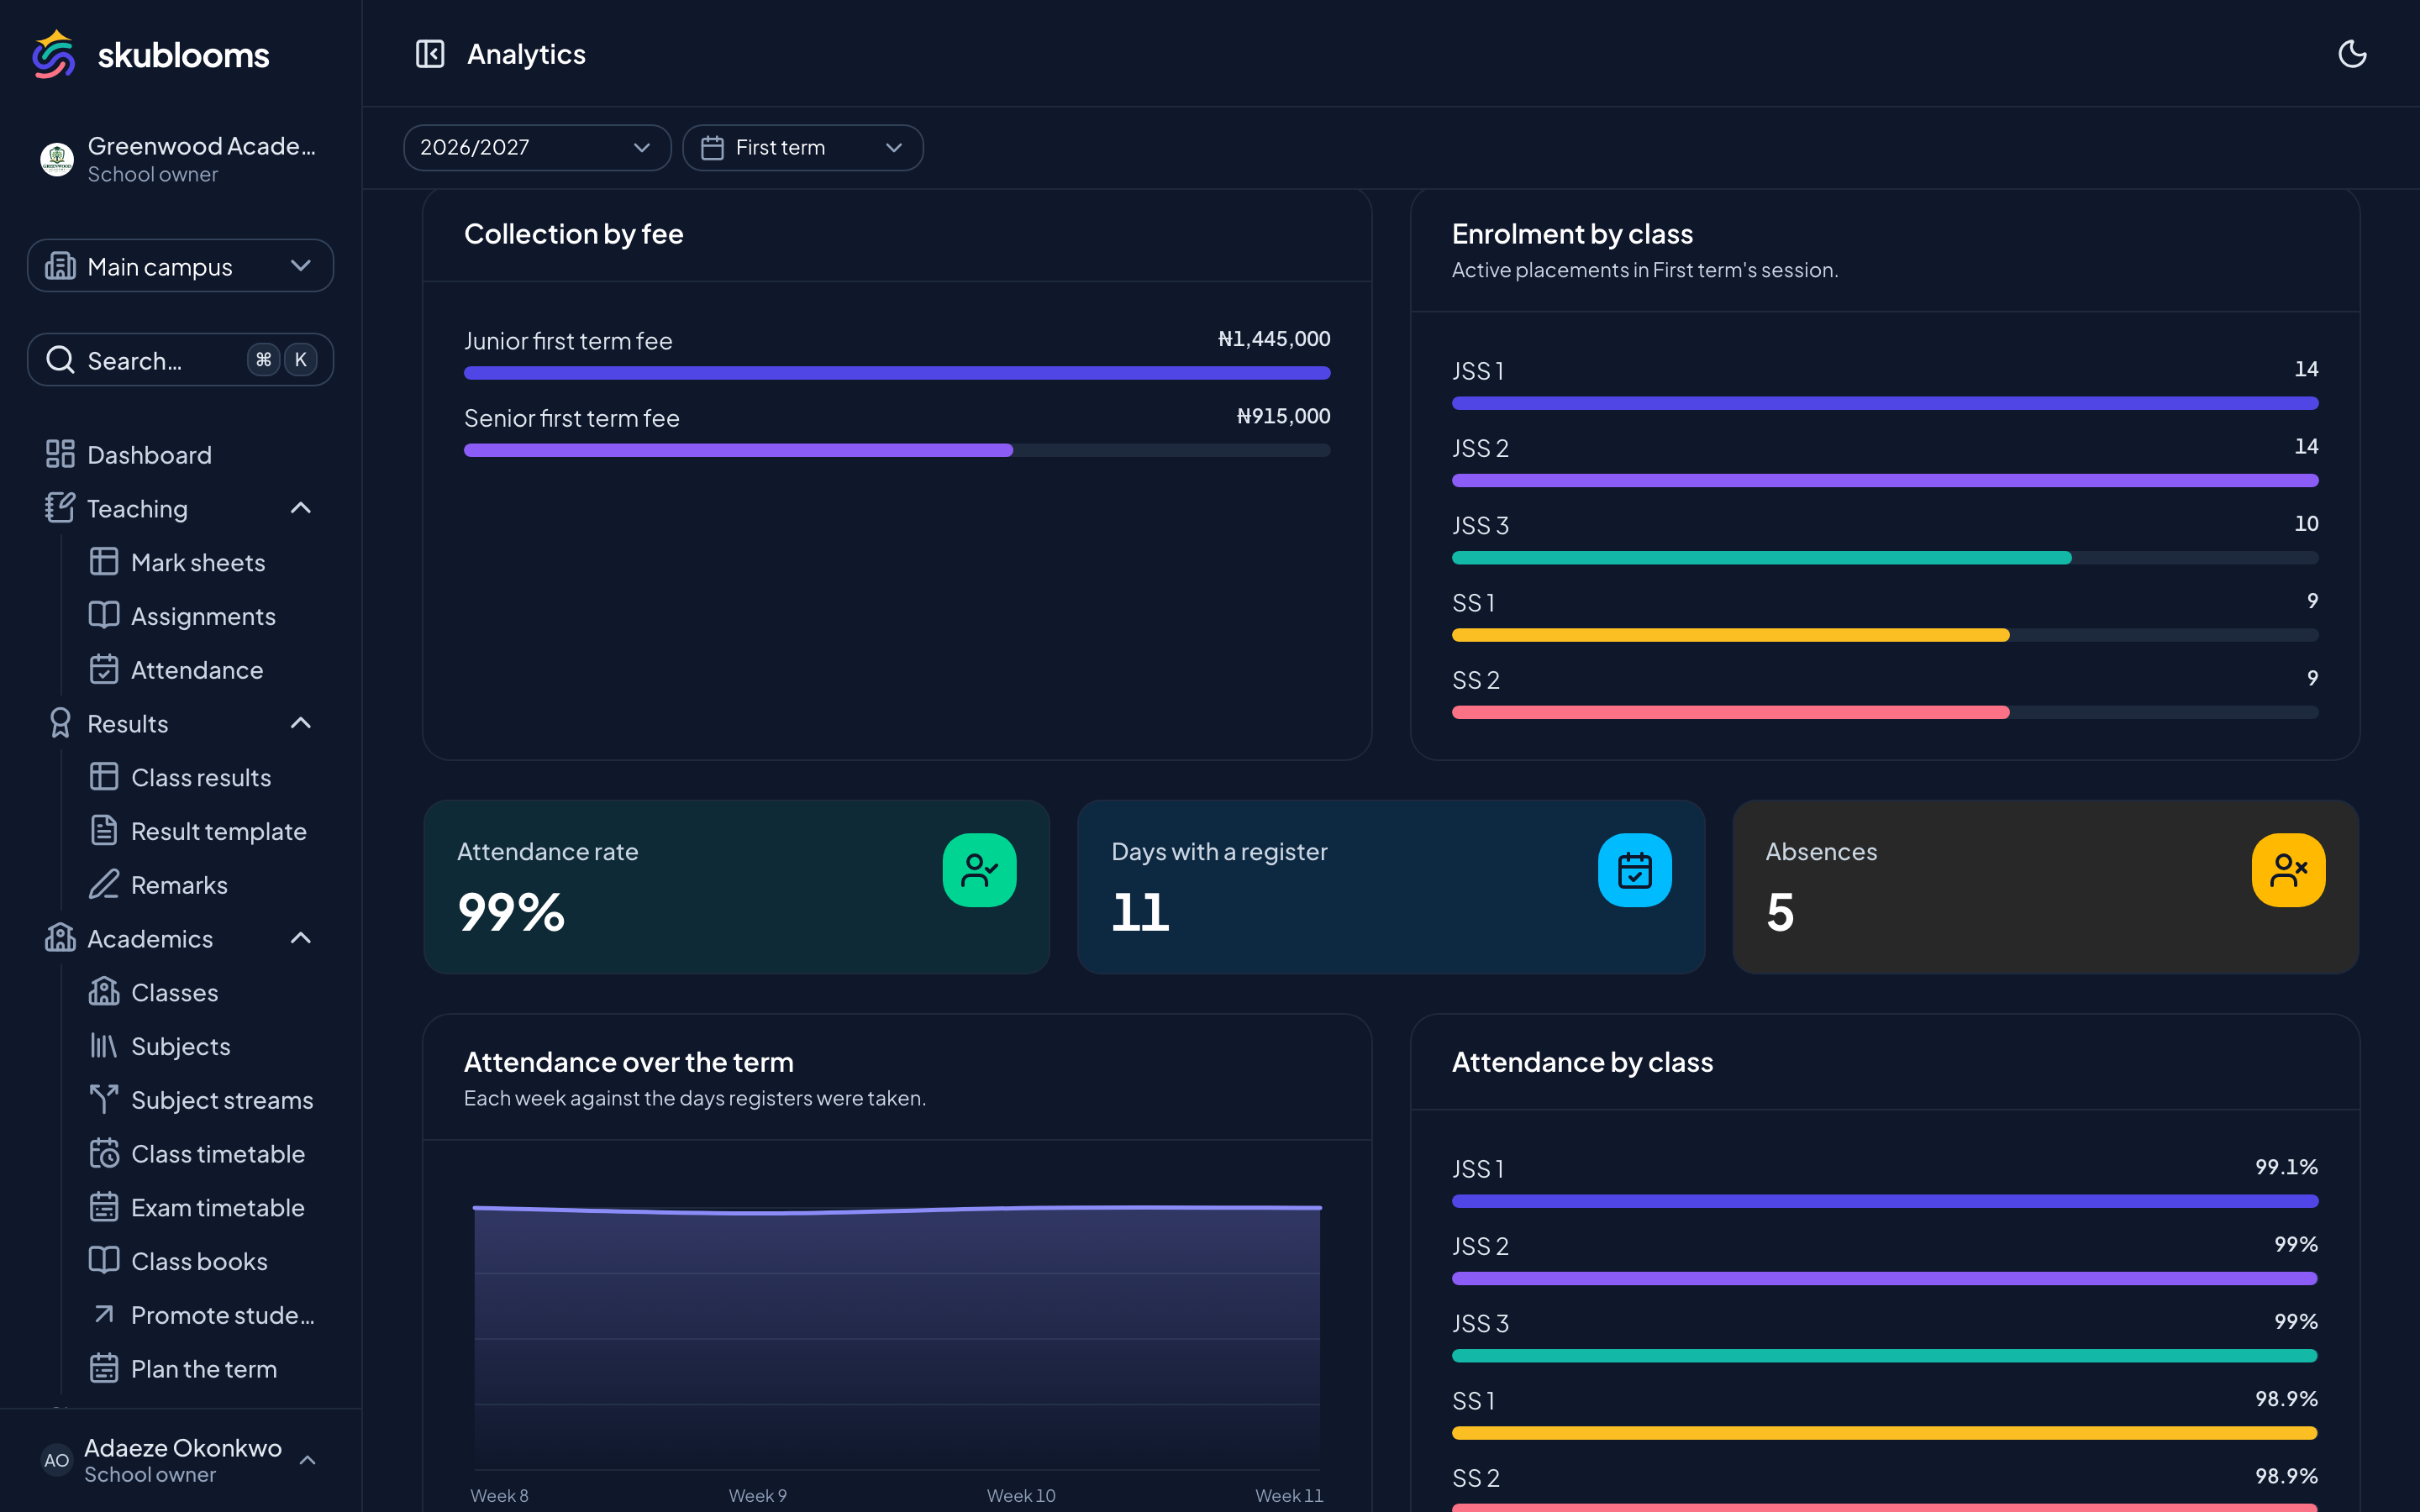2420x1512 pixels.
Task: Open Class timetable
Action: [218, 1154]
